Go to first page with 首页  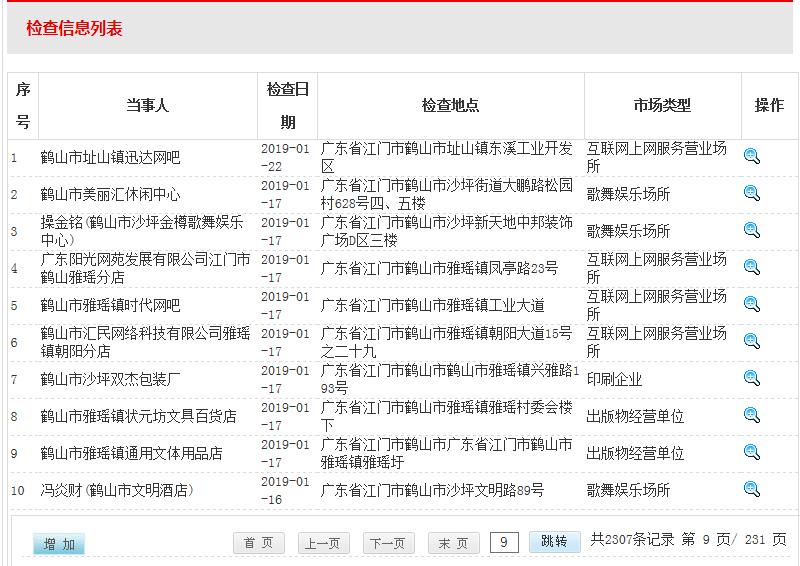(259, 543)
